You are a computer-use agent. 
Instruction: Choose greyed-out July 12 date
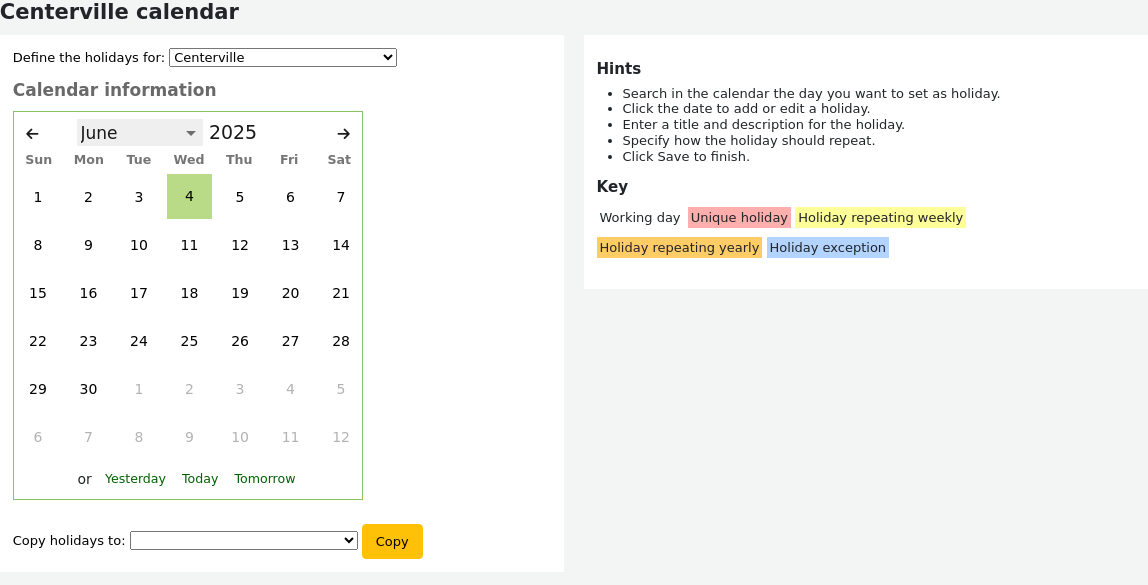click(x=340, y=437)
